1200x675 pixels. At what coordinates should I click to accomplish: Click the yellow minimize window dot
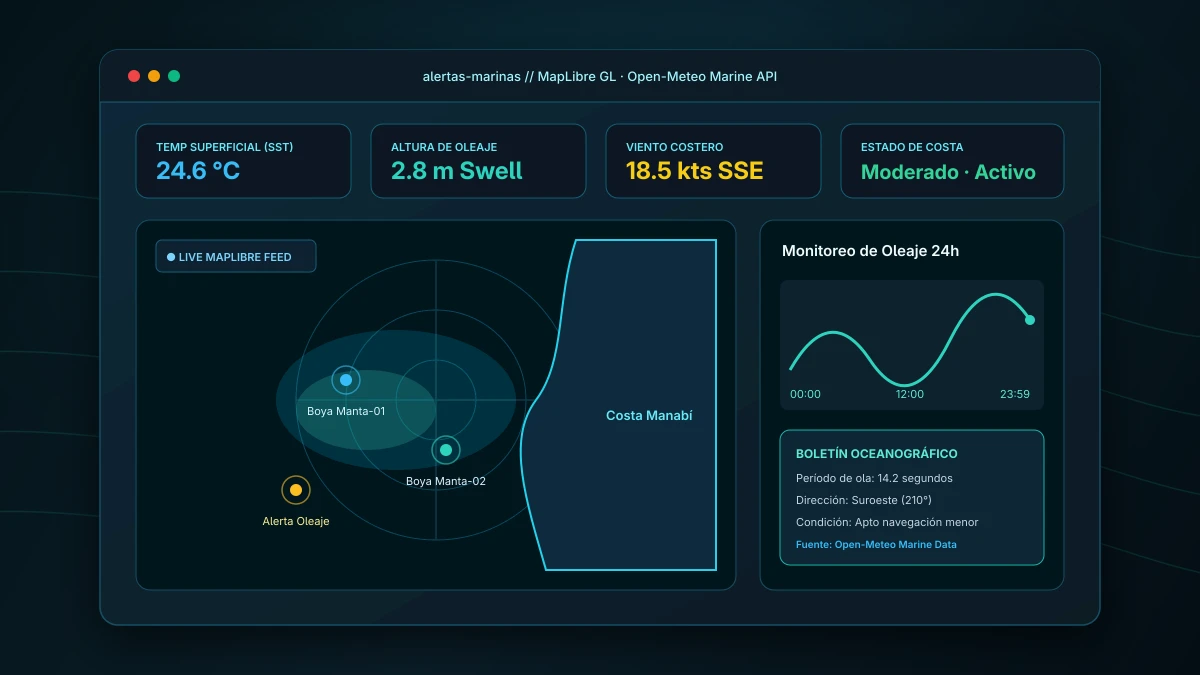point(154,76)
